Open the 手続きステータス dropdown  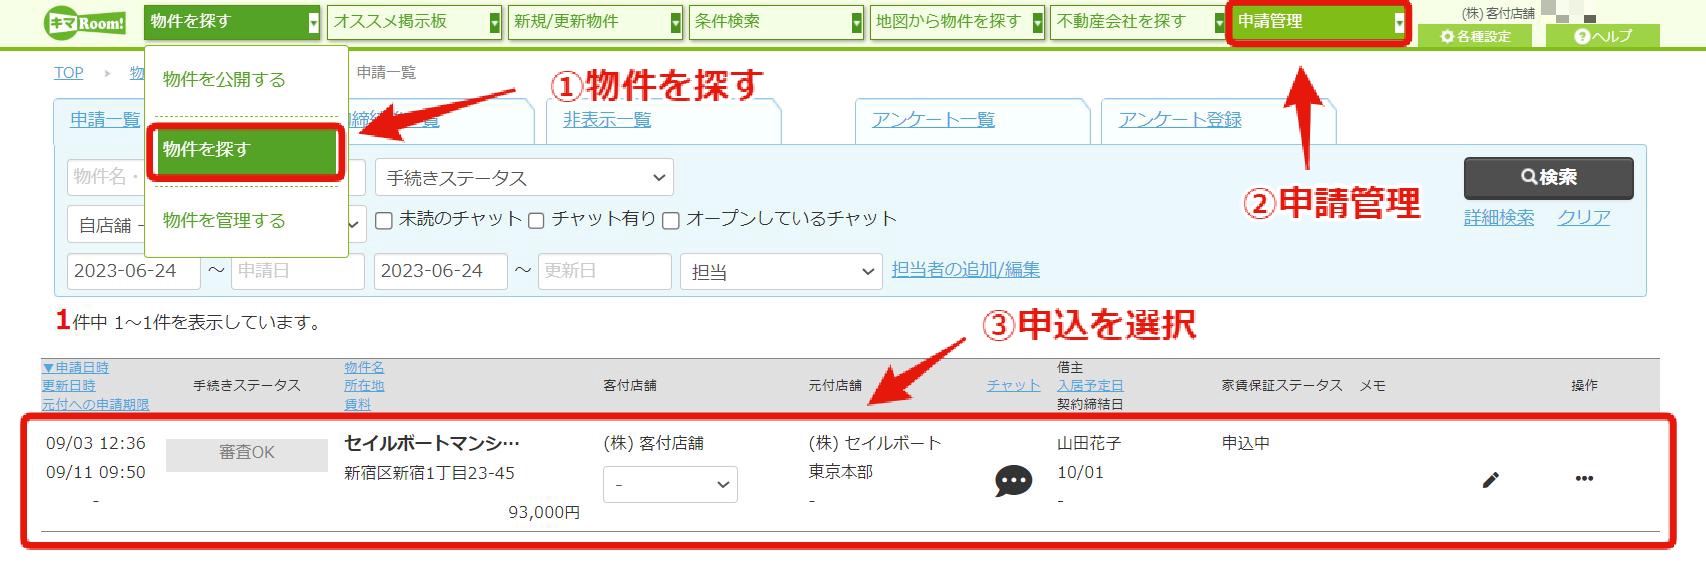tap(524, 178)
